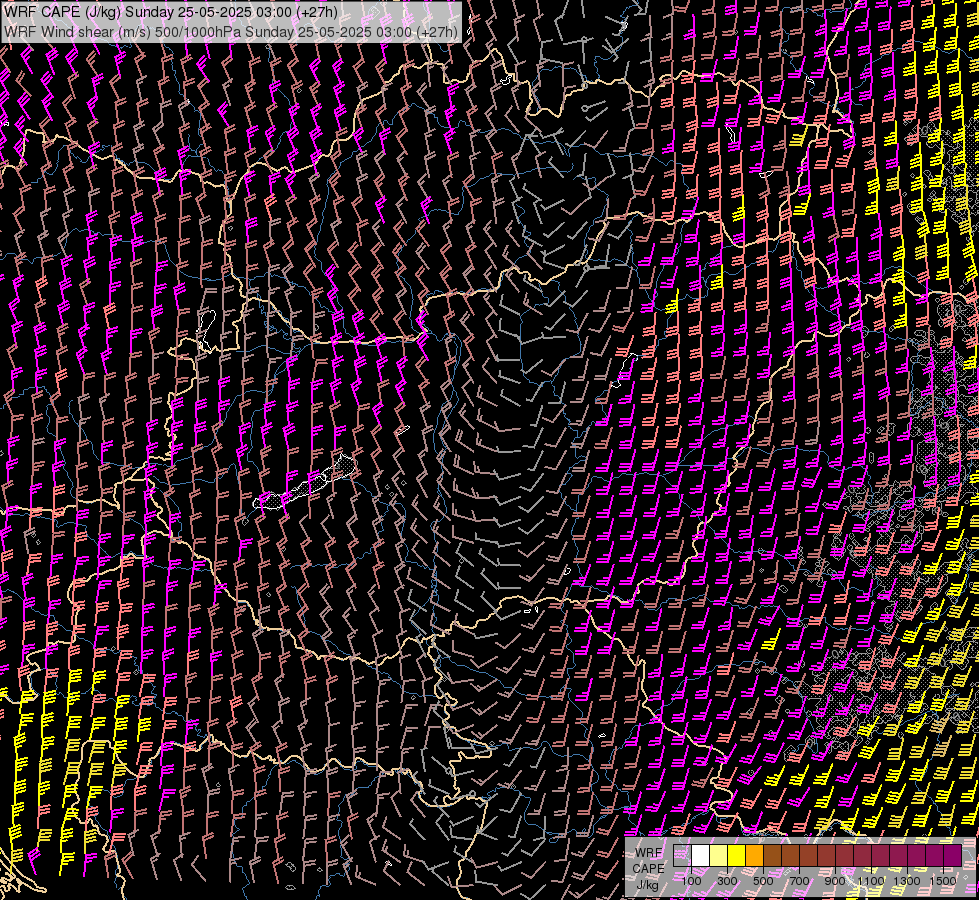Image resolution: width=979 pixels, height=900 pixels.
Task: Click the legend value 100
Action: click(691, 881)
